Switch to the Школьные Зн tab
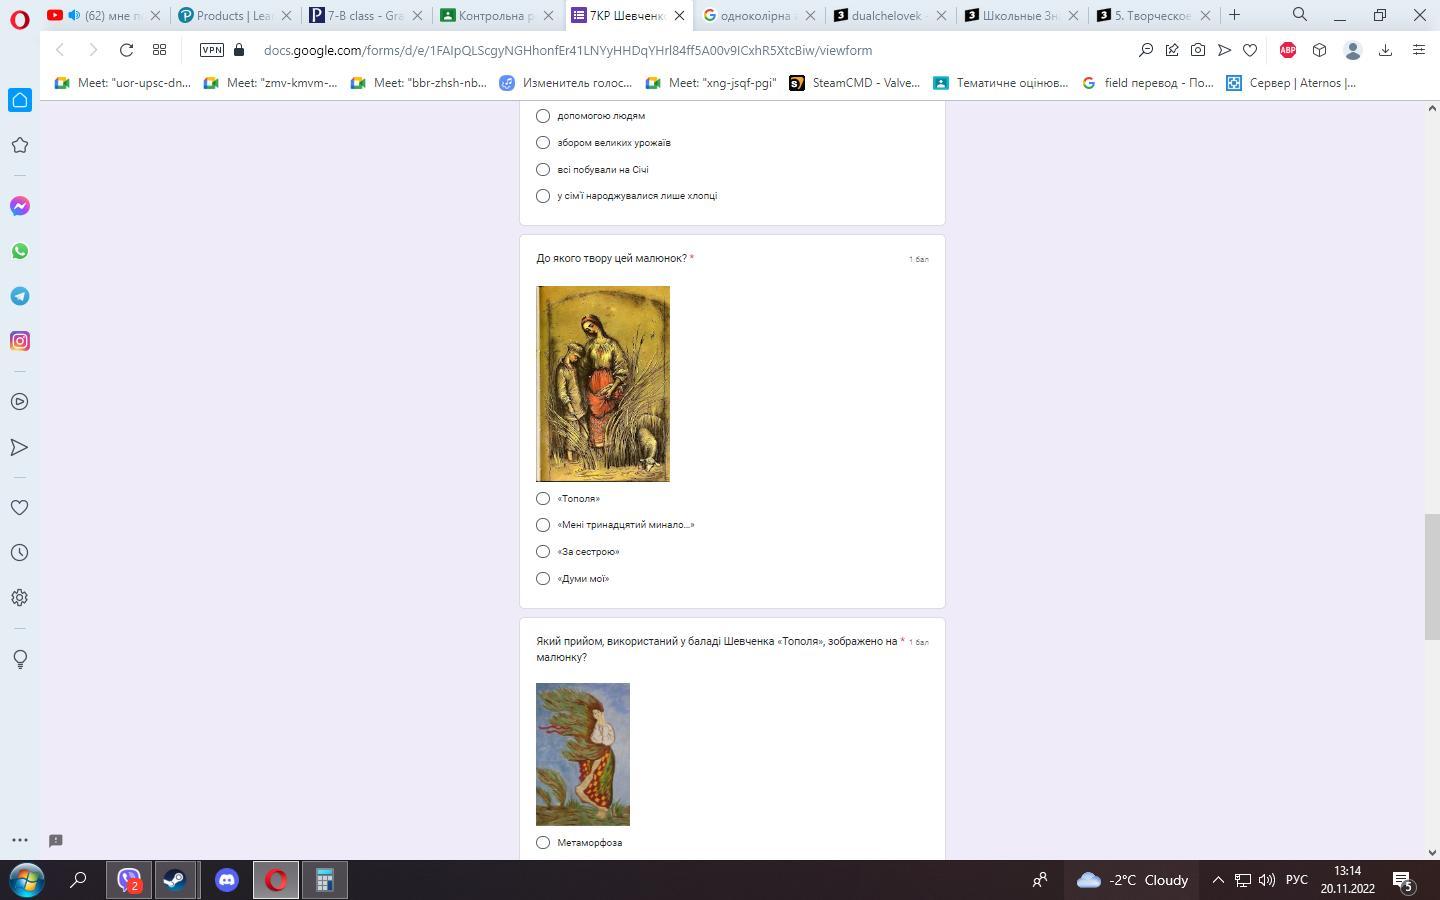 pyautogui.click(x=1019, y=15)
